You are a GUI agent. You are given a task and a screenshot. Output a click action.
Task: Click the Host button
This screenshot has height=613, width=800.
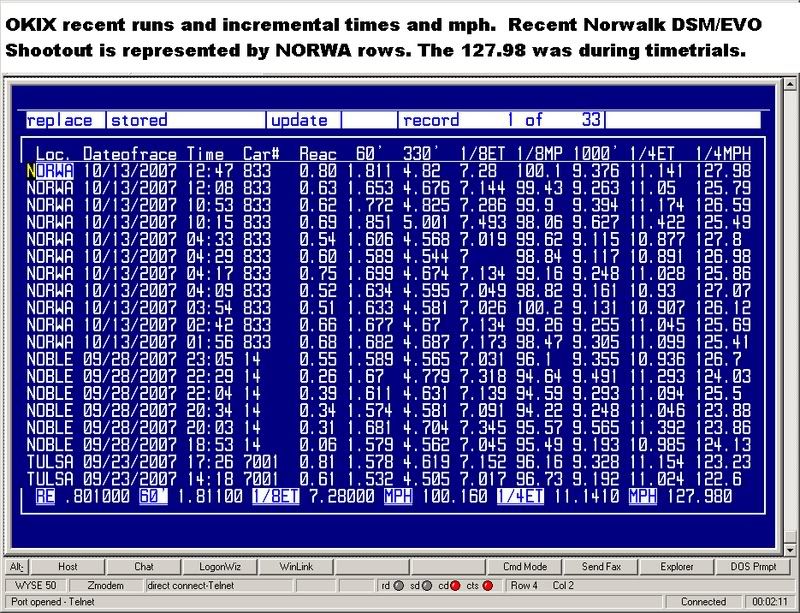pos(67,567)
